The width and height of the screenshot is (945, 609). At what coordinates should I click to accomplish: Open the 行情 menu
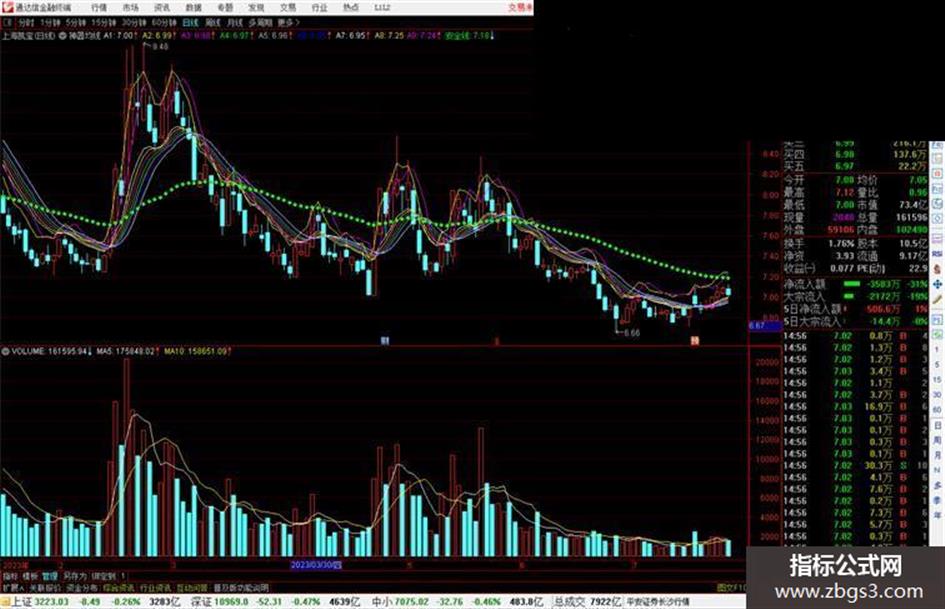pyautogui.click(x=99, y=8)
